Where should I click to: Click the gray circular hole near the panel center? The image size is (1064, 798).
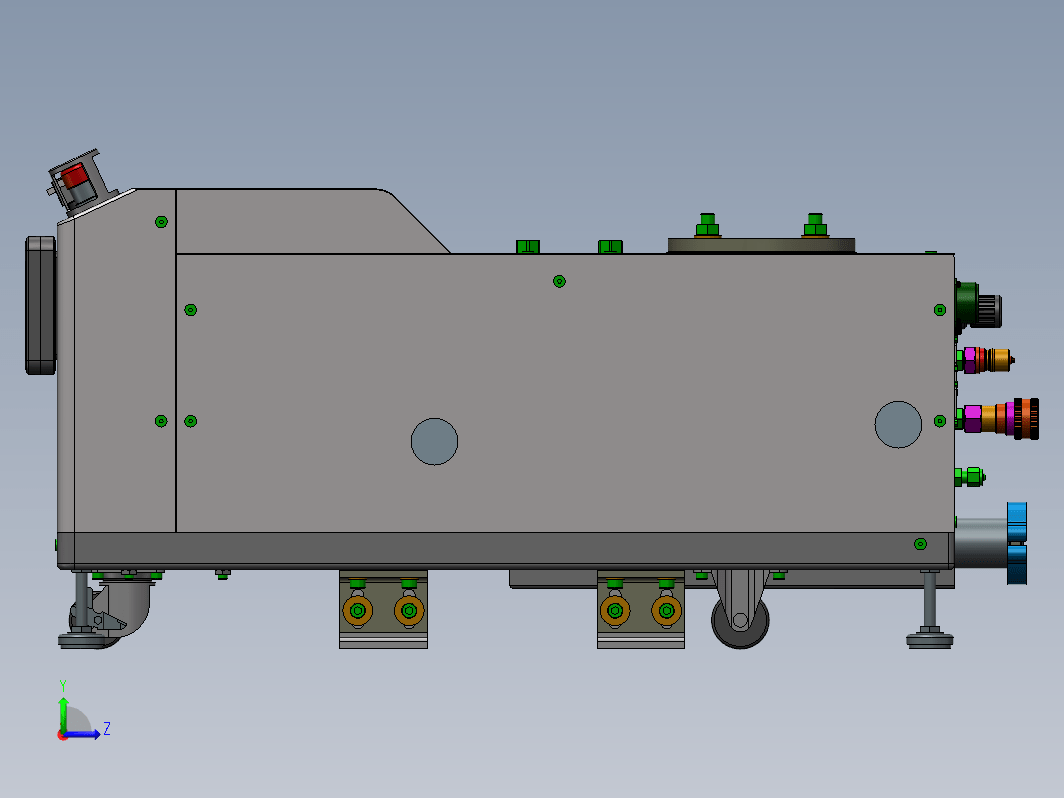[434, 442]
